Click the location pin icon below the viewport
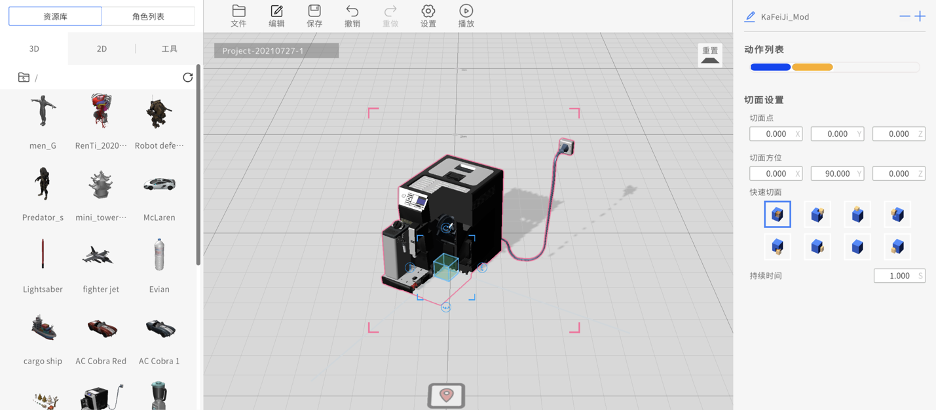This screenshot has width=936, height=410. [446, 396]
